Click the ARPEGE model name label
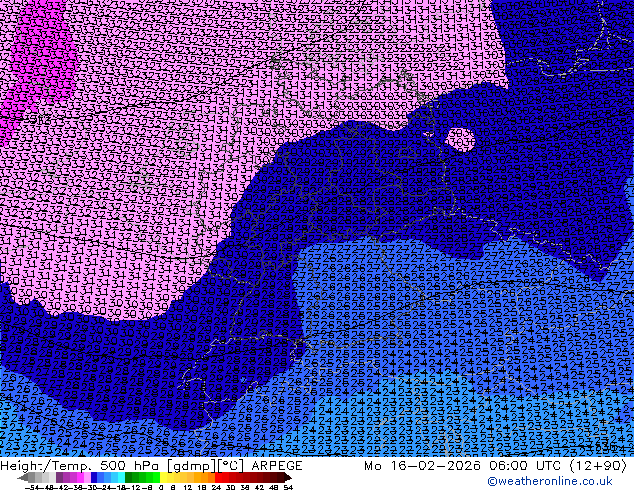The width and height of the screenshot is (634, 490). pos(277,466)
